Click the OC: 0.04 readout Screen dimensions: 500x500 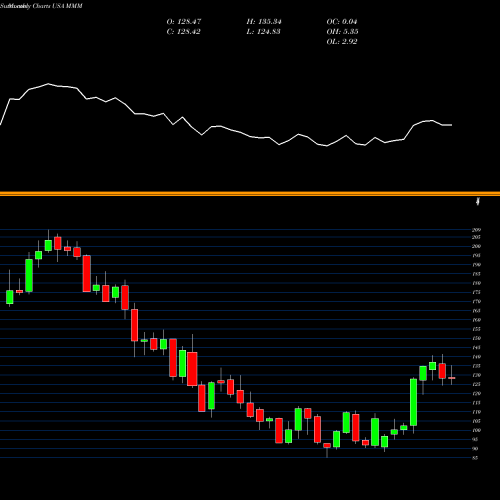(342, 22)
